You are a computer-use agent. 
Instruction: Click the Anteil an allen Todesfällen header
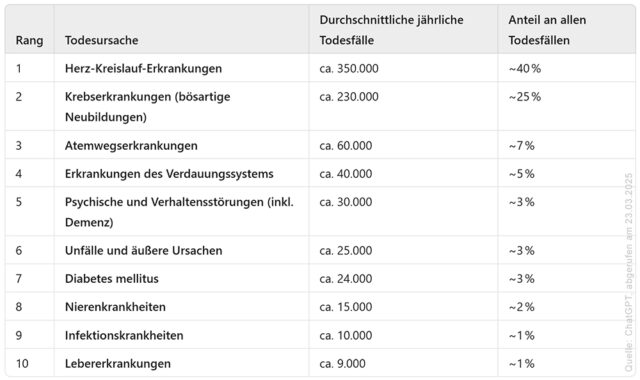point(547,30)
